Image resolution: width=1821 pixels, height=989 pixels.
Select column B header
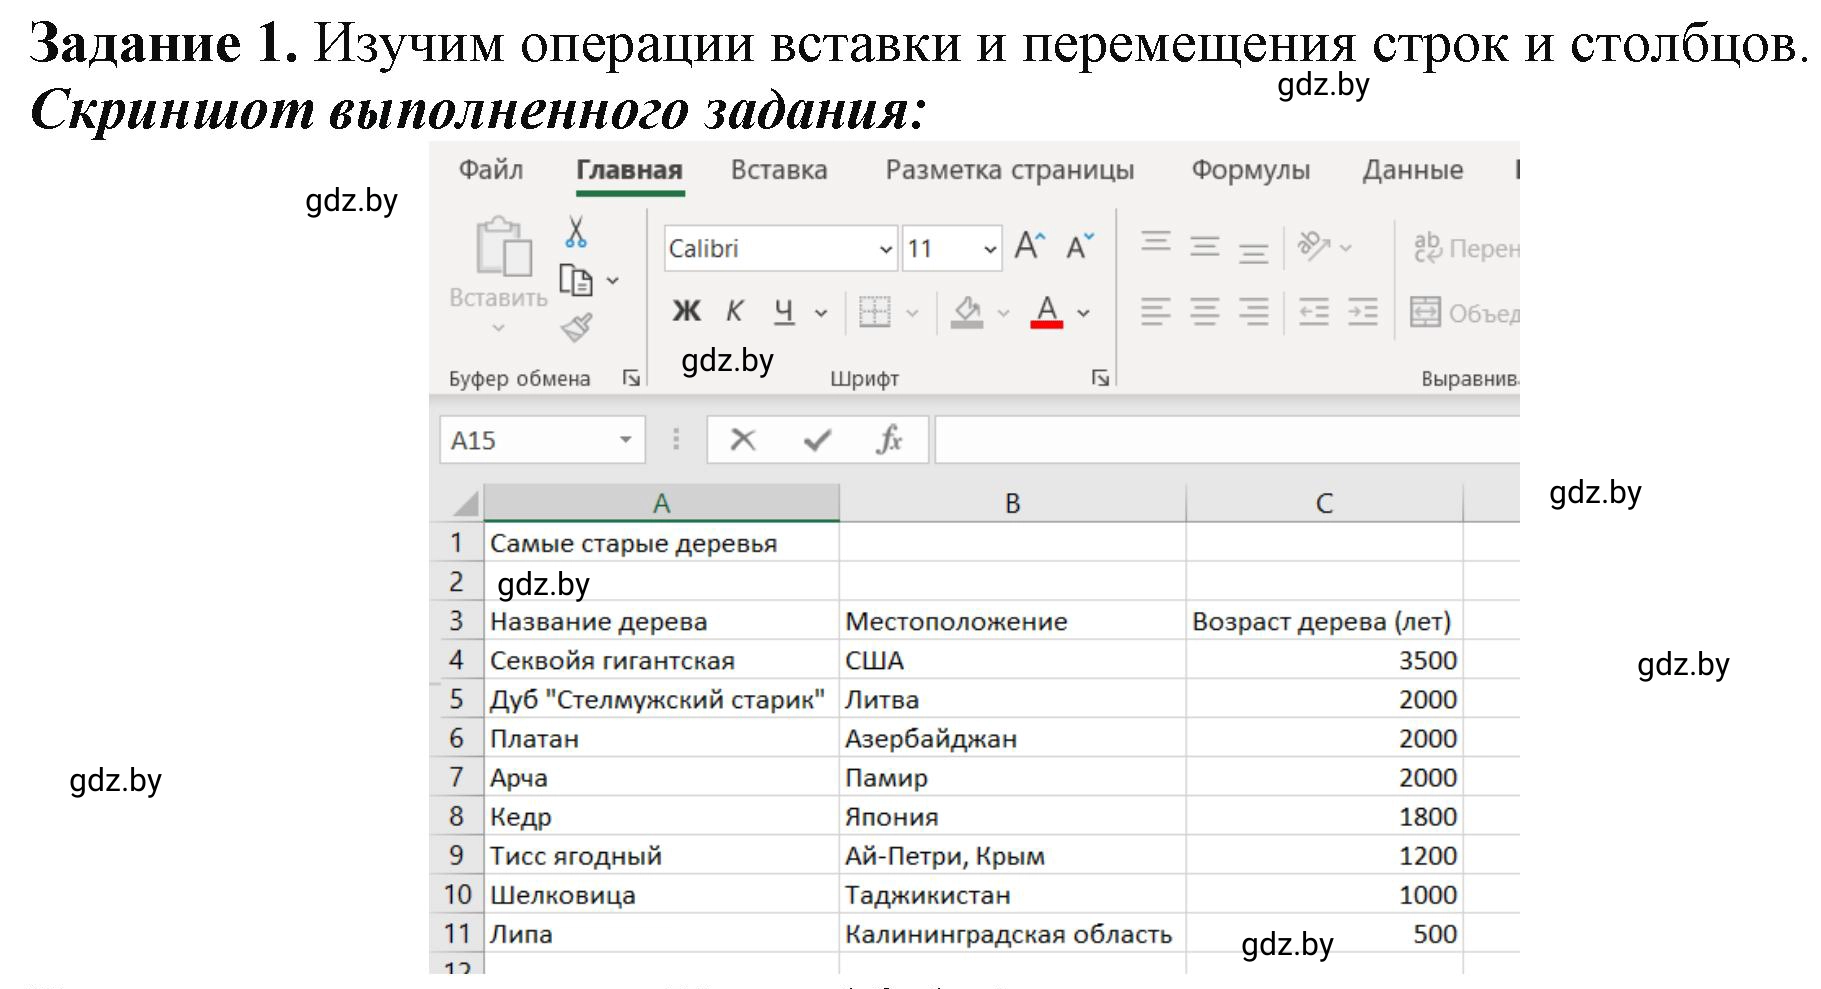point(1012,503)
